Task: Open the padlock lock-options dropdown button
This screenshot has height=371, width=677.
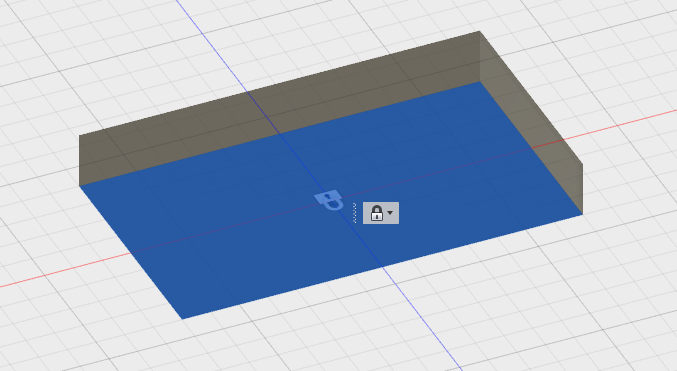Action: tap(381, 213)
